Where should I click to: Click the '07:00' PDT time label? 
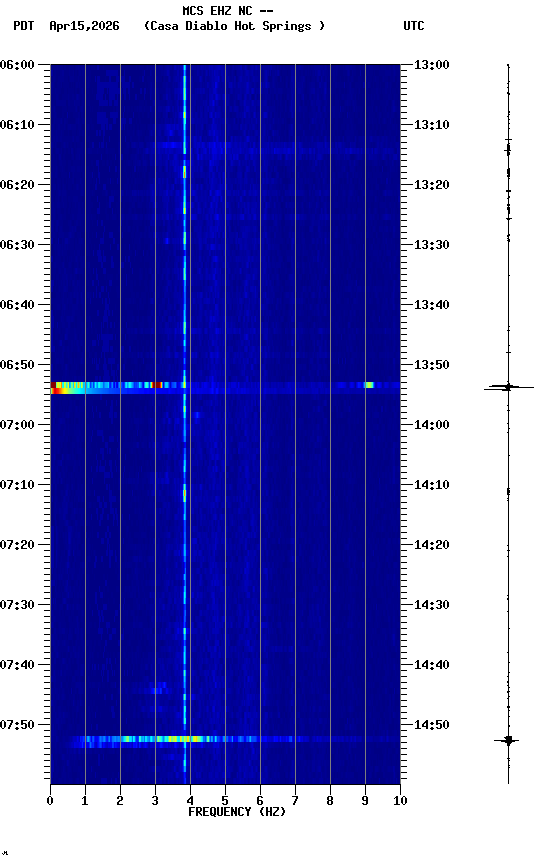pyautogui.click(x=17, y=425)
